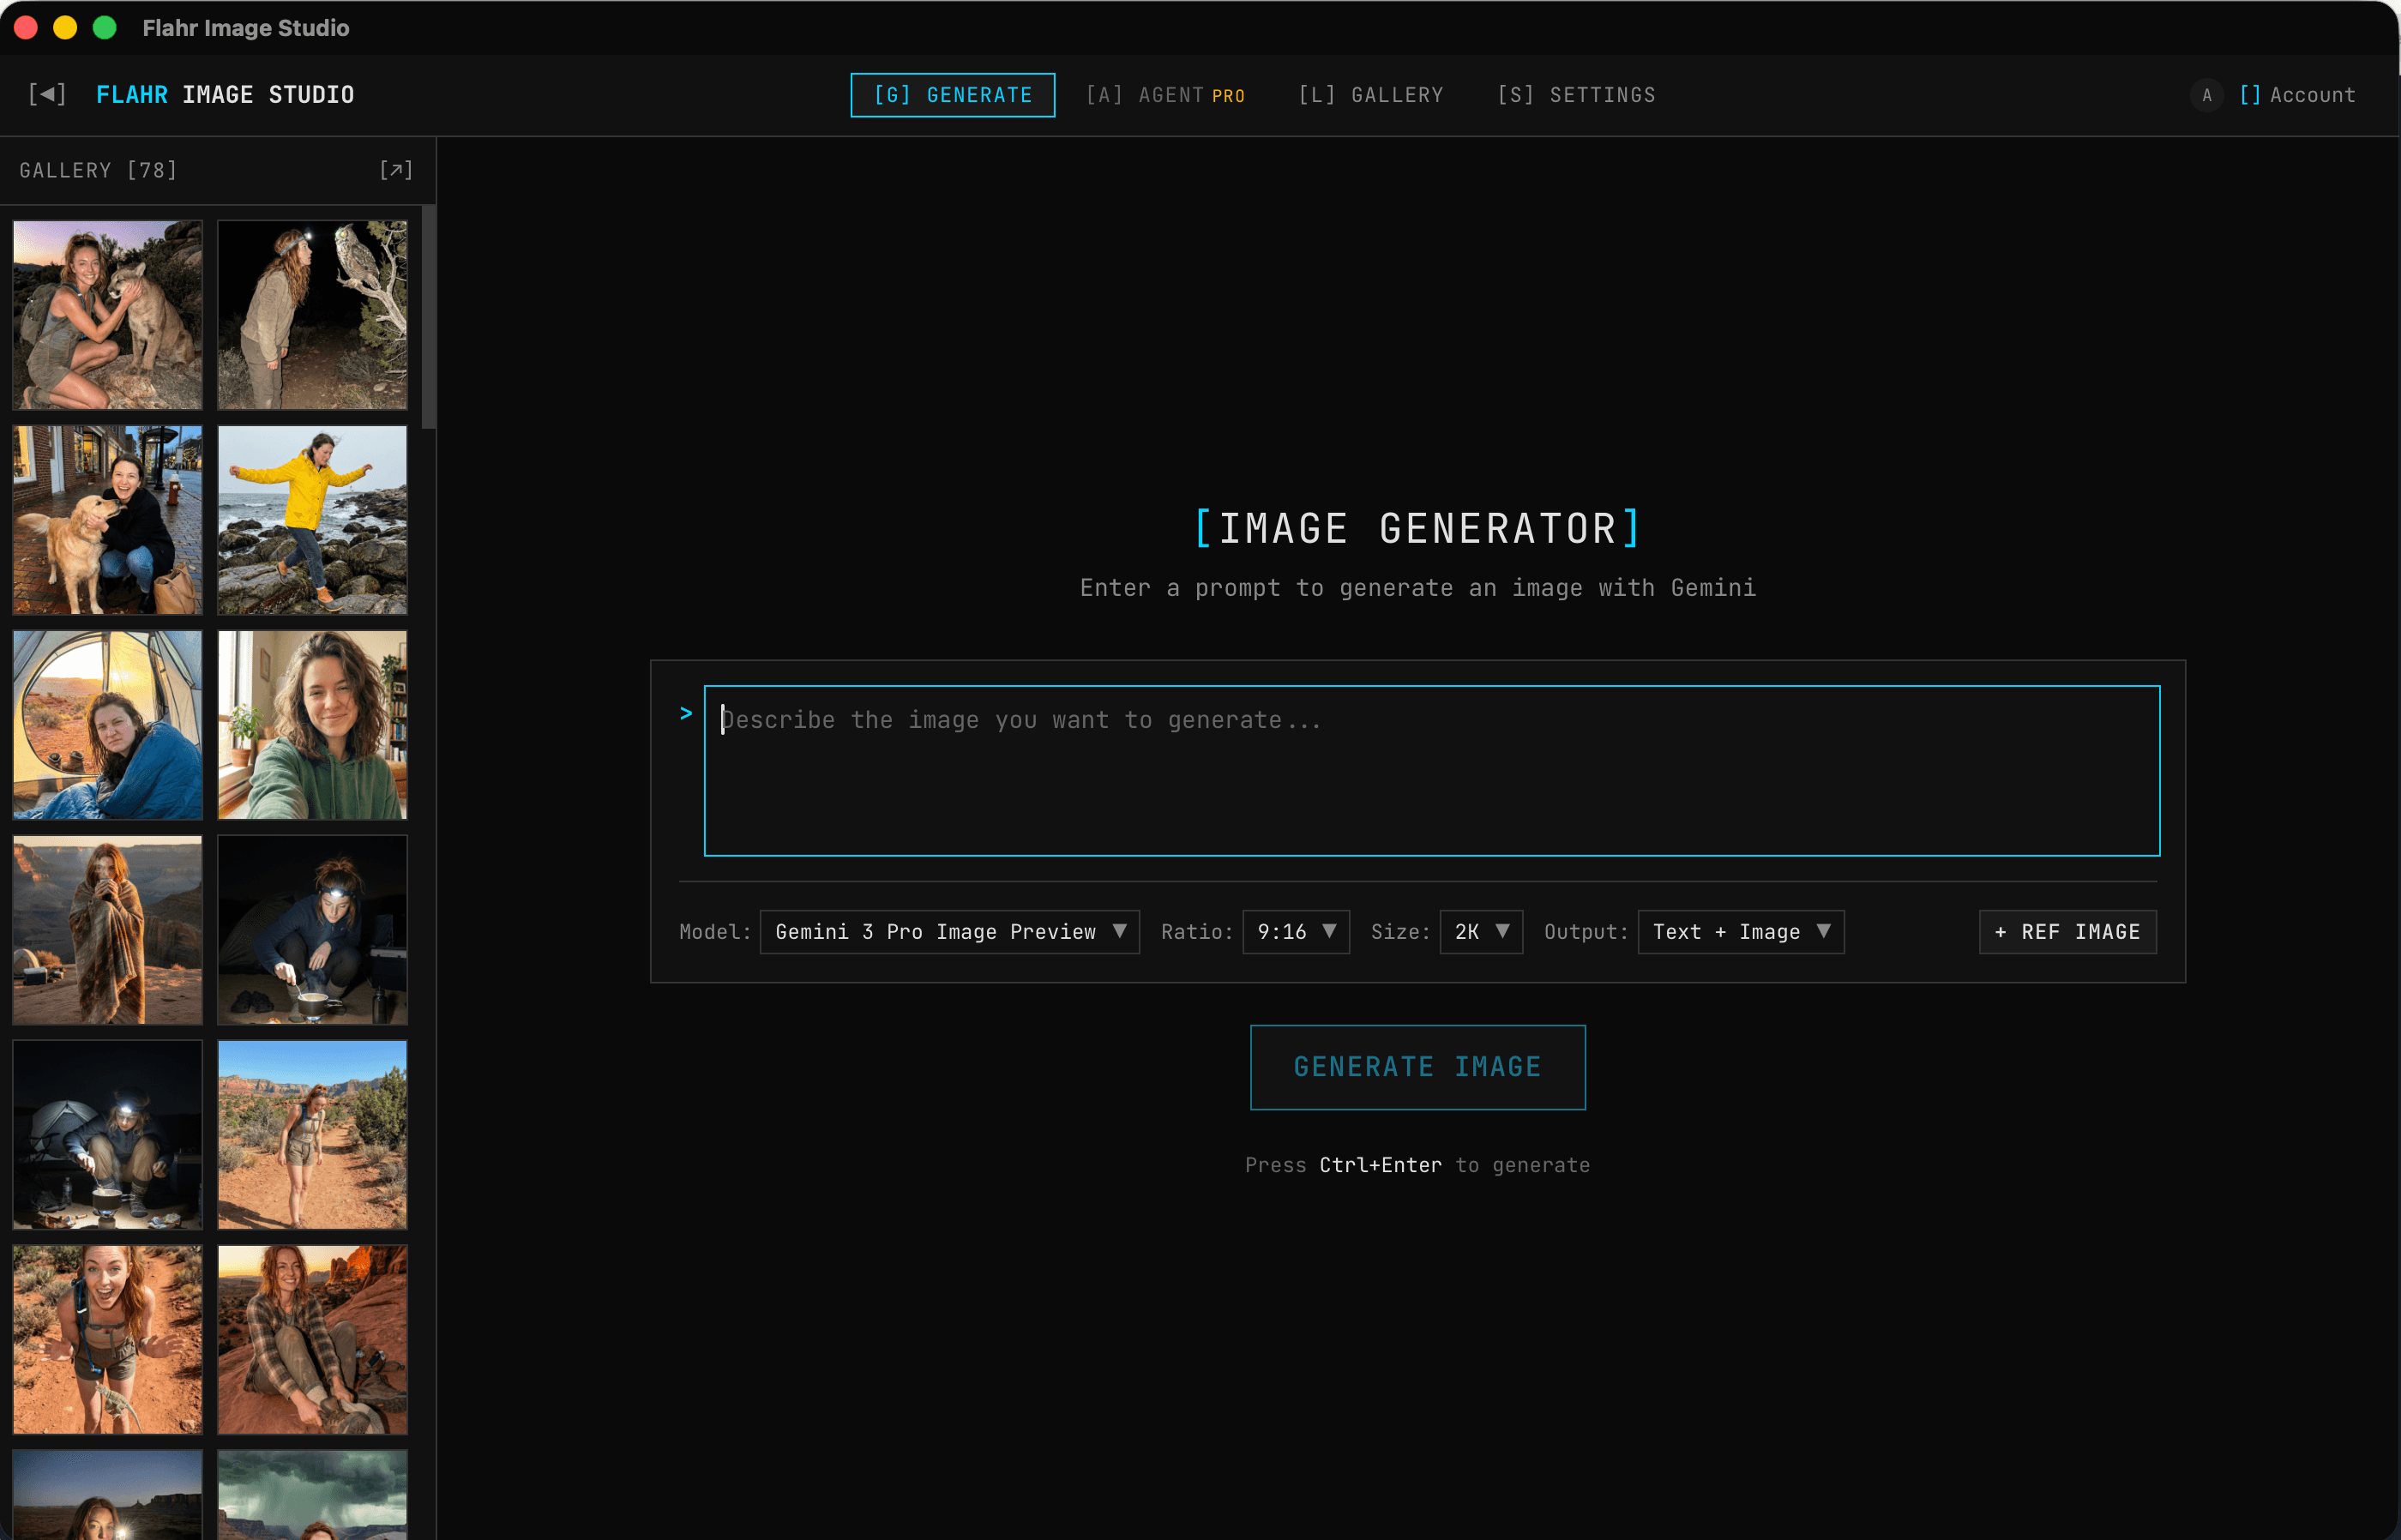Image resolution: width=2401 pixels, height=1540 pixels.
Task: Open the golden retriever photo thumbnail
Action: tap(107, 519)
